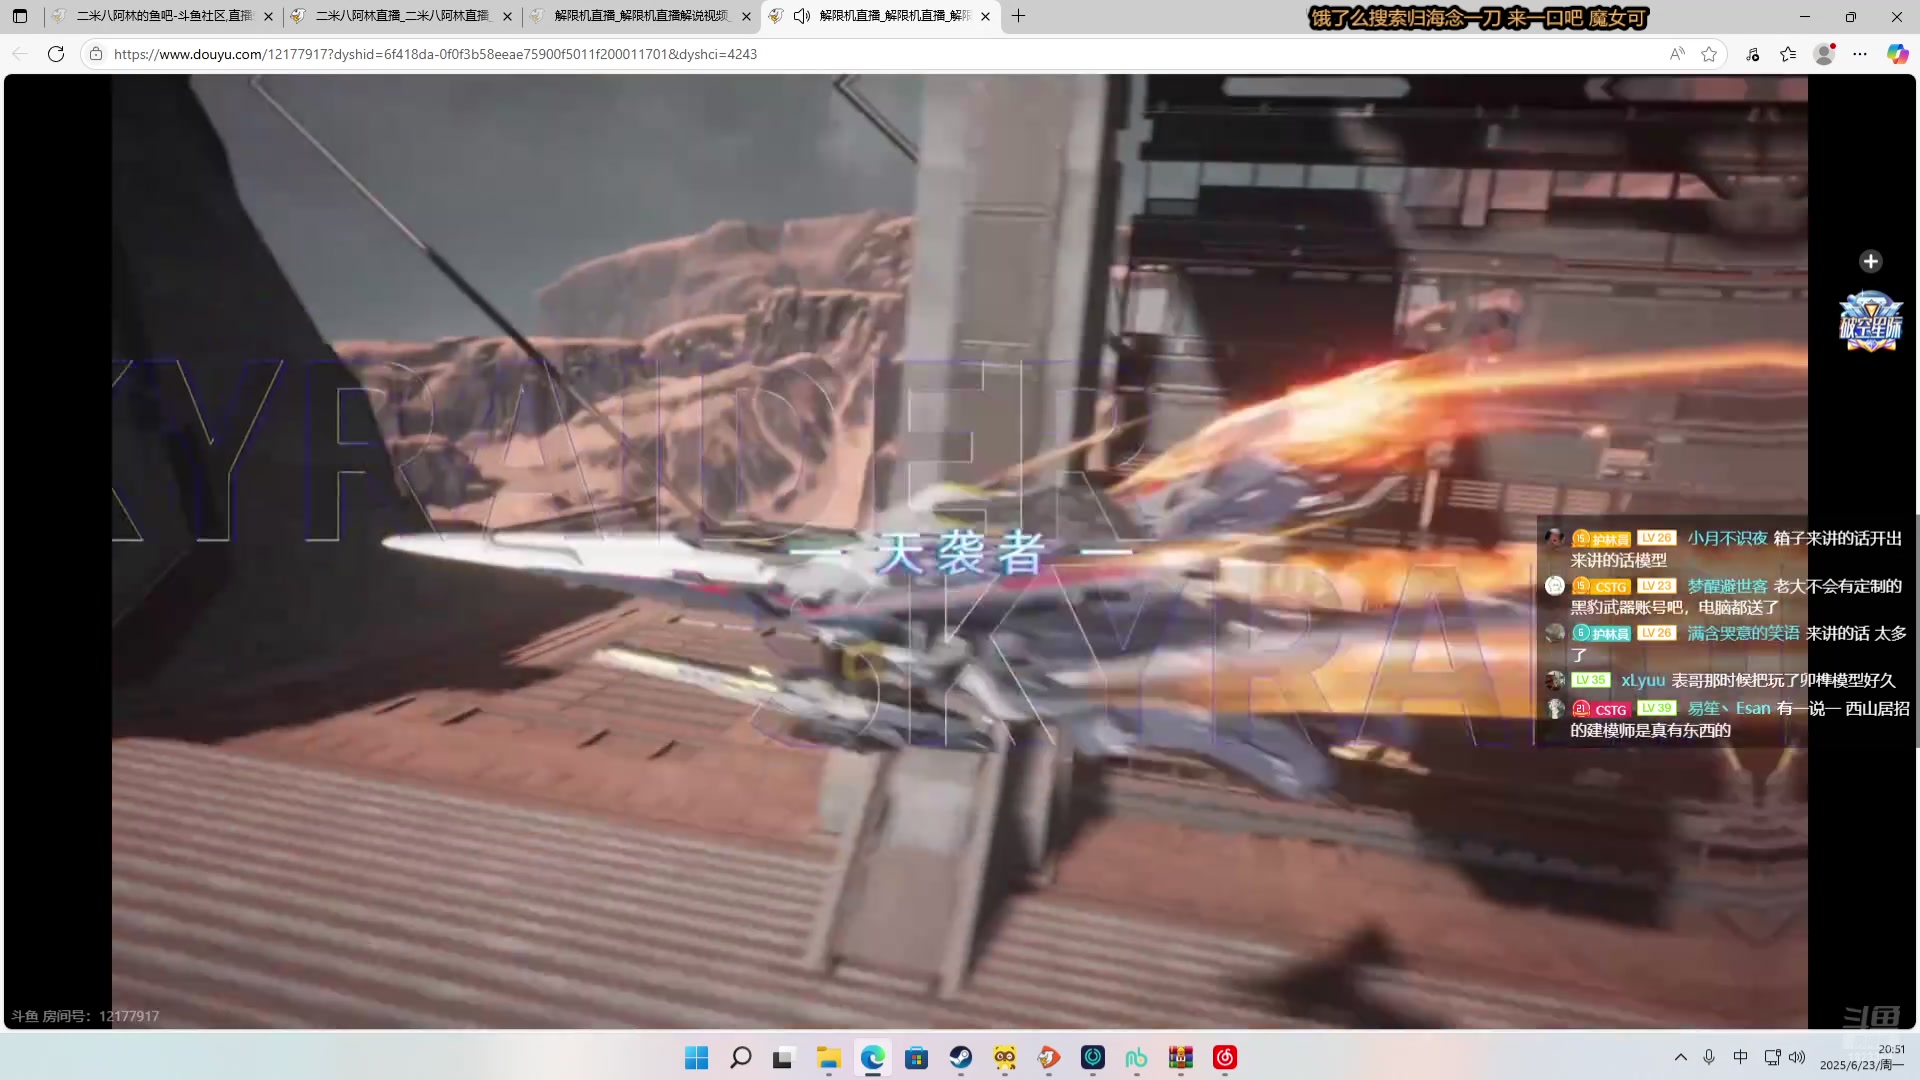Screen dimensions: 1920x1080
Task: Click username 易笙丶Esan in chat
Action: coord(1729,708)
